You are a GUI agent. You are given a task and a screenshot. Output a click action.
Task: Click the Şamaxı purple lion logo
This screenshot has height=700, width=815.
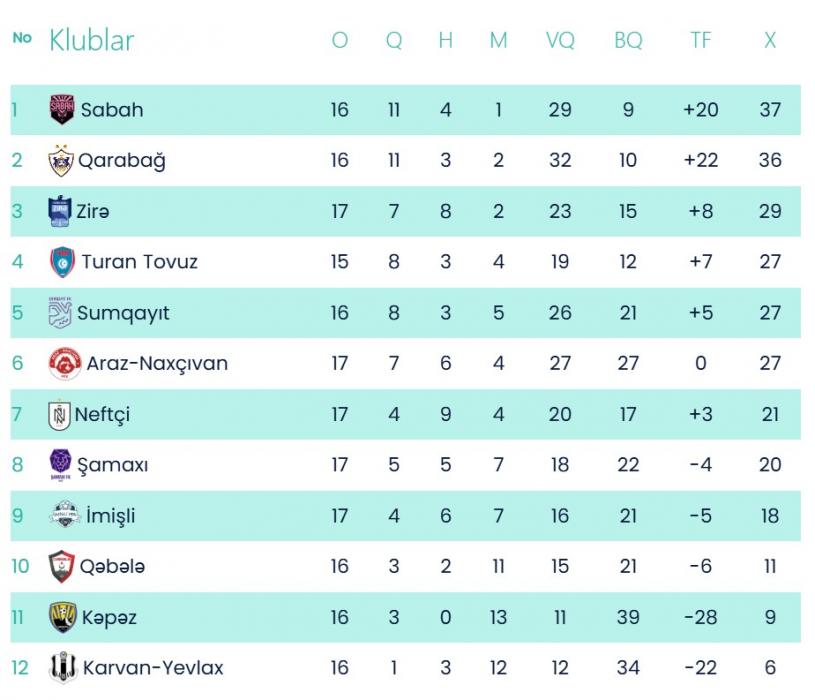pyautogui.click(x=61, y=465)
